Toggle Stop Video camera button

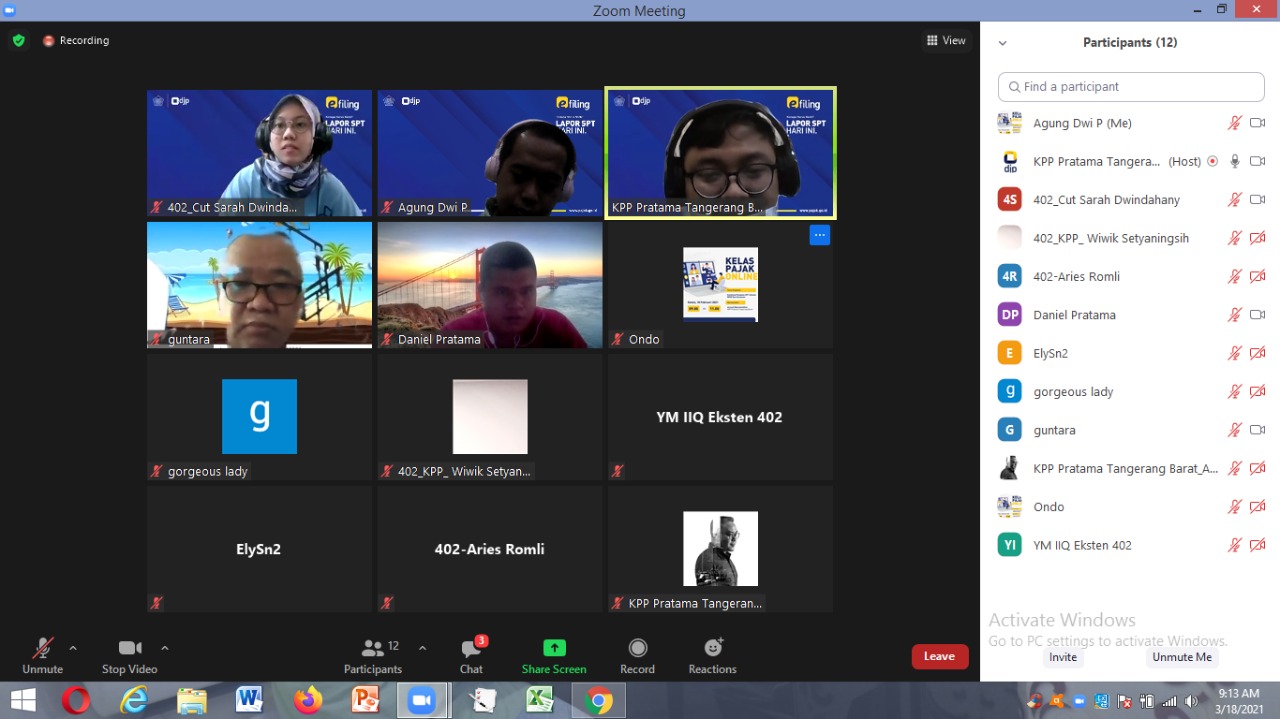point(129,649)
